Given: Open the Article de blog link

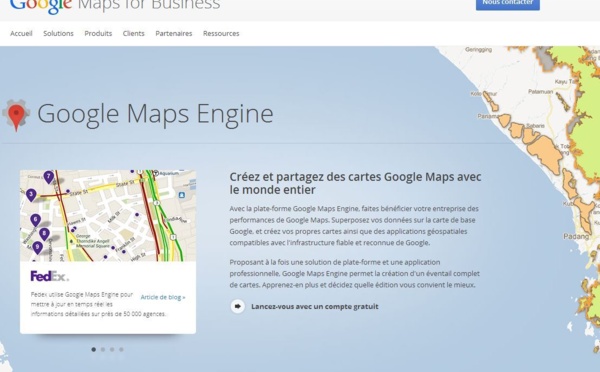Looking at the screenshot, I should click(163, 297).
